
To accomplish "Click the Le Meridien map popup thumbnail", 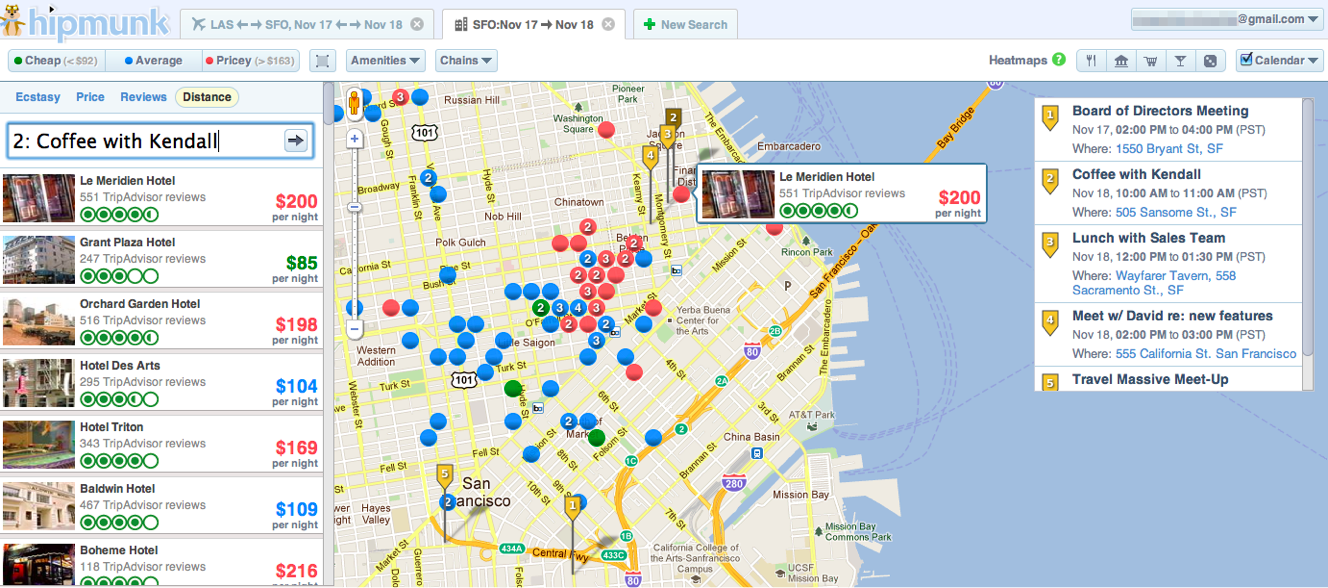I will [x=738, y=194].
